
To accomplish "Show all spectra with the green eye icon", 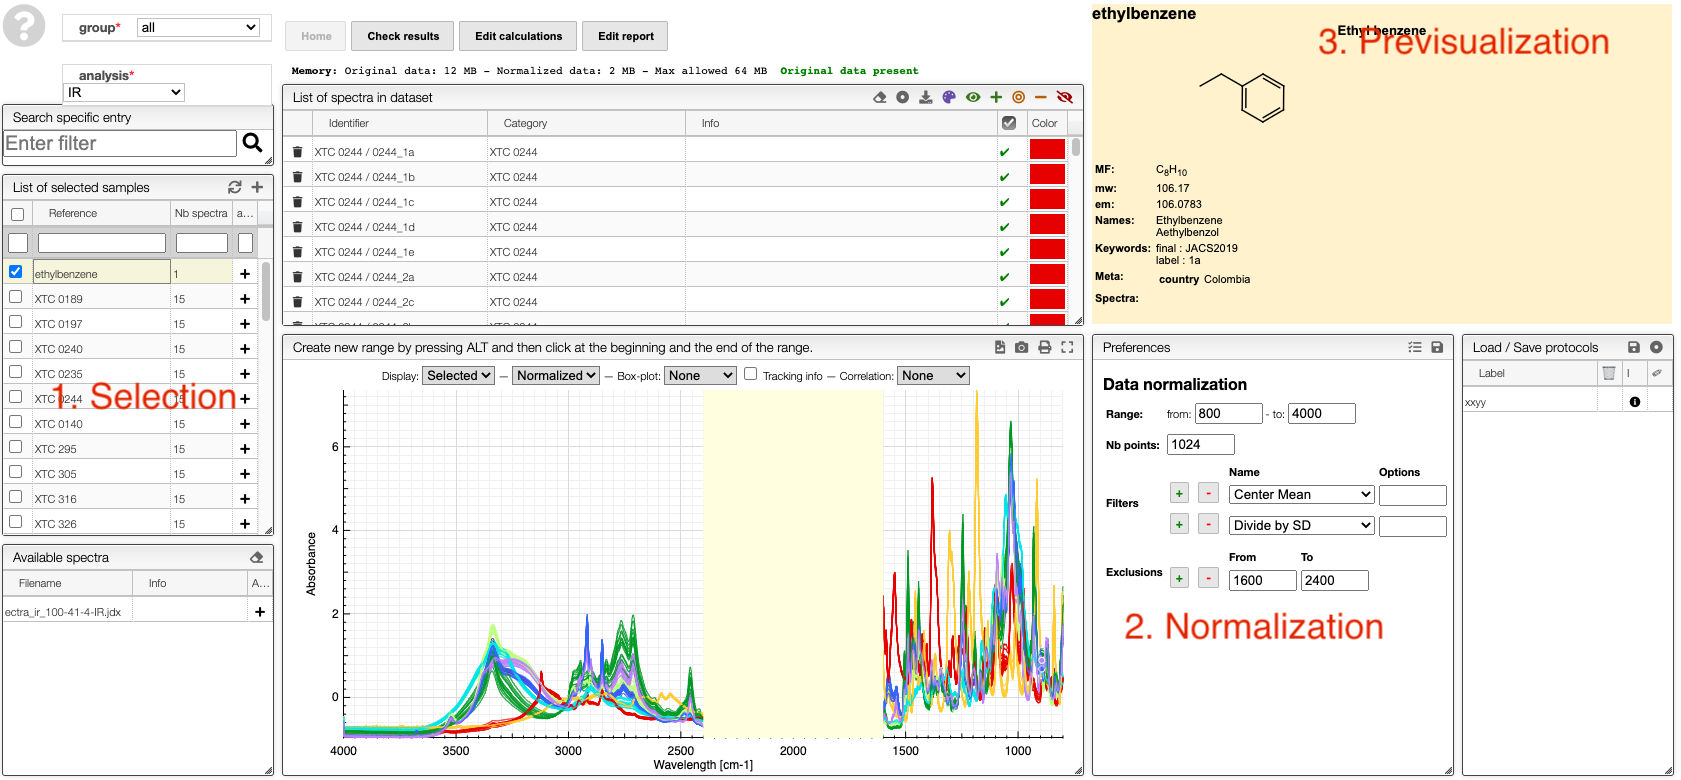I will pos(973,97).
